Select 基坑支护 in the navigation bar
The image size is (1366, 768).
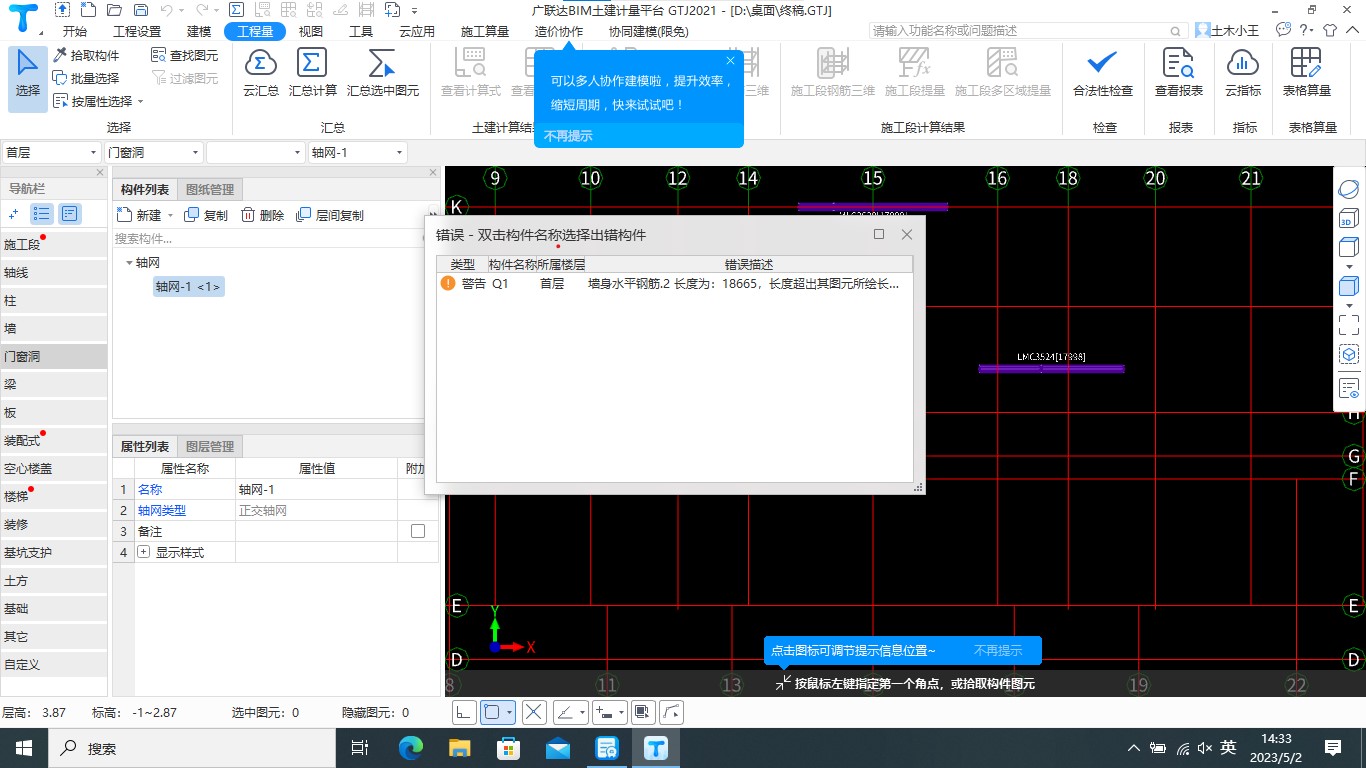[54, 552]
